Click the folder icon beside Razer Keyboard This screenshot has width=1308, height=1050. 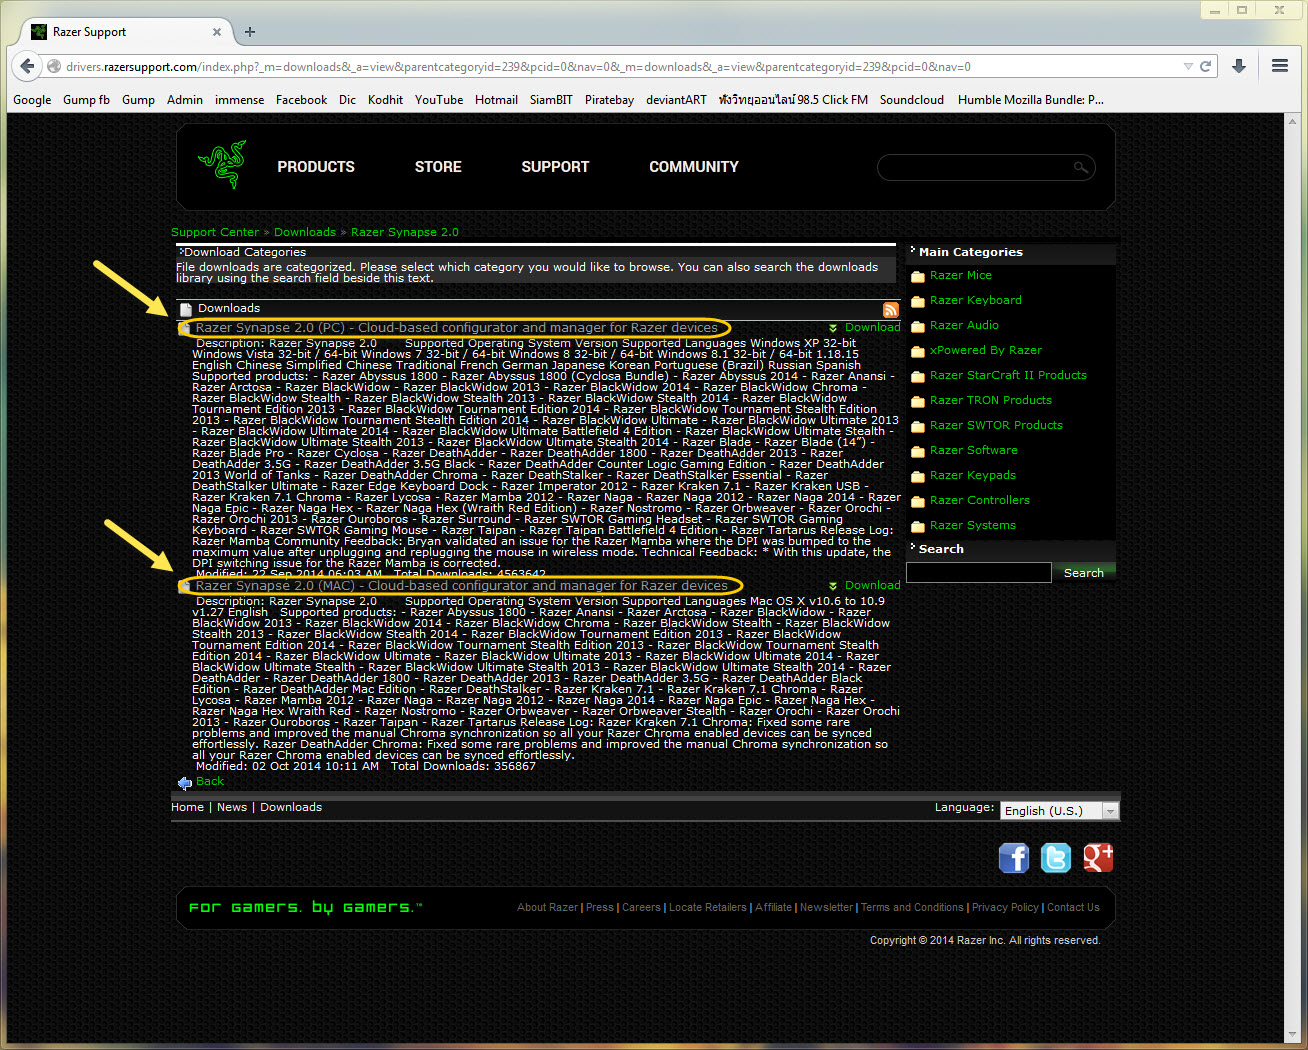pyautogui.click(x=918, y=302)
